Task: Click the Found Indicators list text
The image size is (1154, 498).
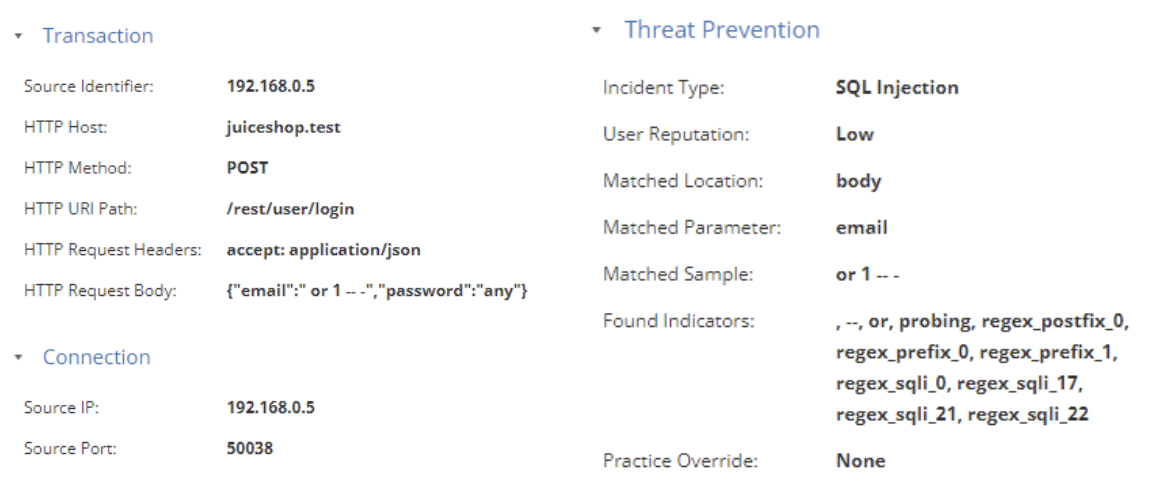Action: [983, 368]
